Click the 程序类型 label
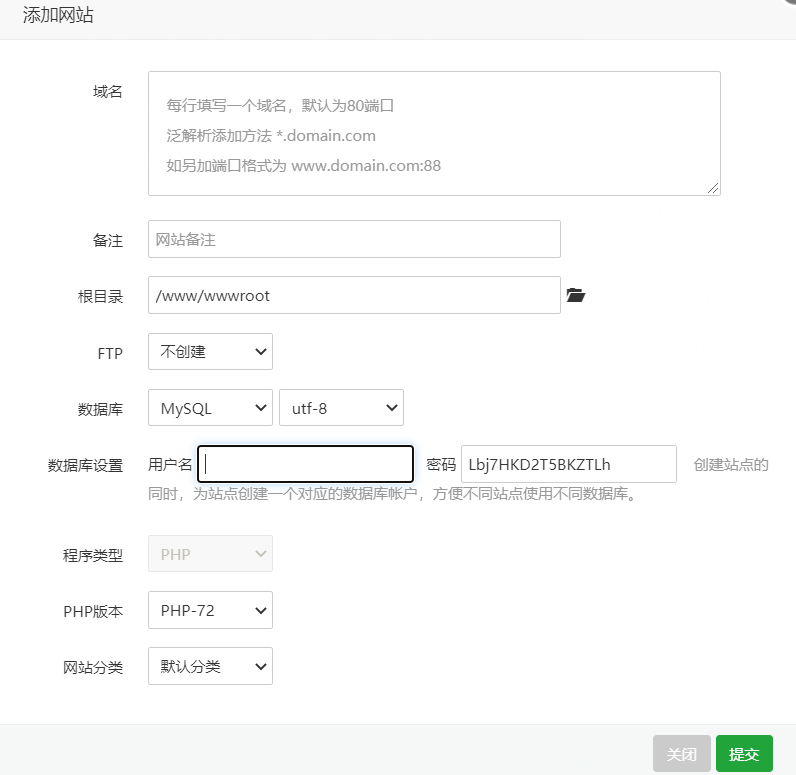796x775 pixels. [93, 555]
